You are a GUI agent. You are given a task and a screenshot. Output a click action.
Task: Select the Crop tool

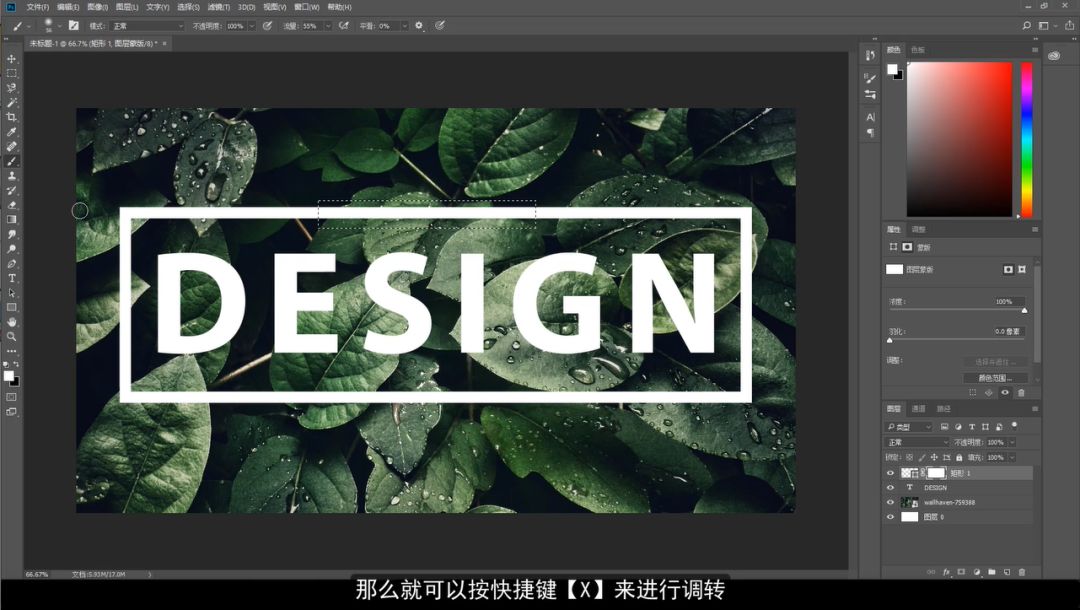pyautogui.click(x=12, y=117)
